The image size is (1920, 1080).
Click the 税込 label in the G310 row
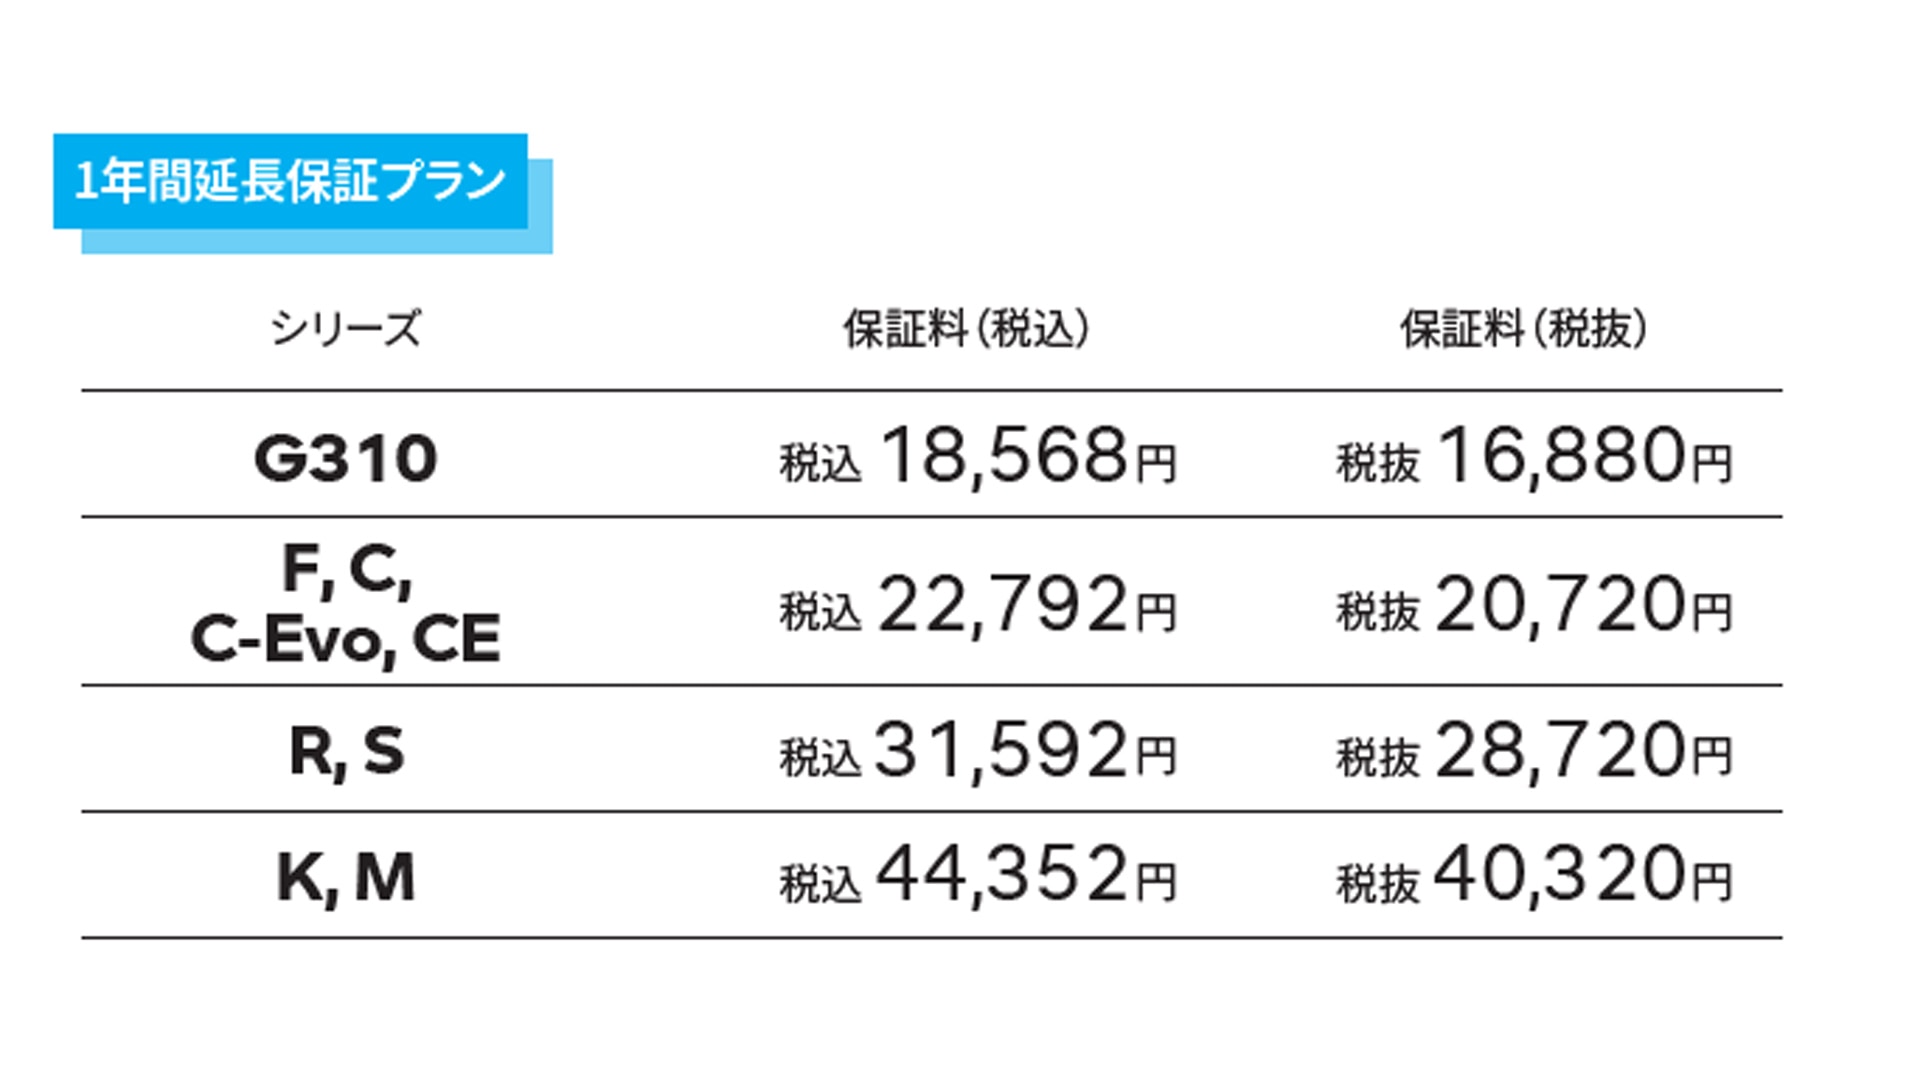click(820, 464)
